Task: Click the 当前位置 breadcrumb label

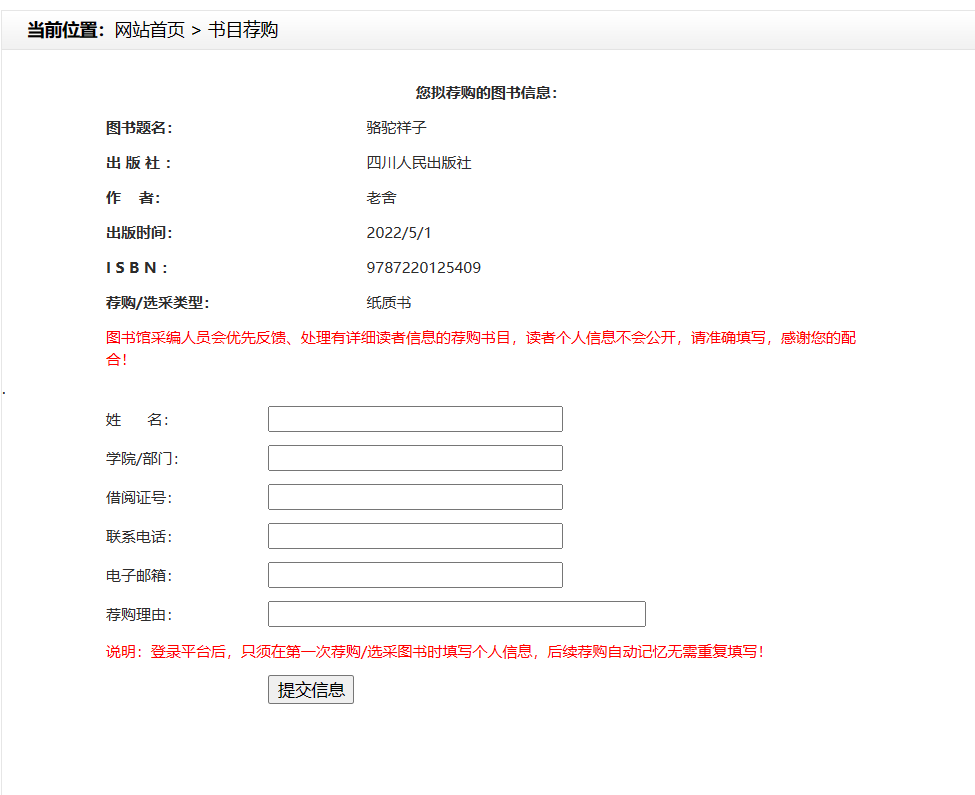Action: pyautogui.click(x=65, y=30)
